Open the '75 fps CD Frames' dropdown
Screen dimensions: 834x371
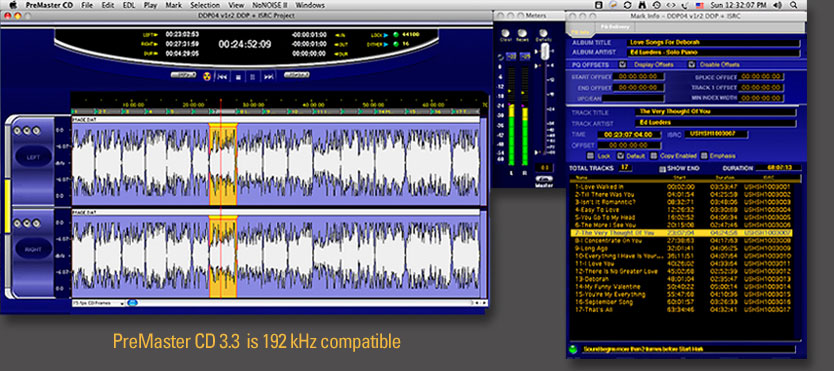click(98, 303)
